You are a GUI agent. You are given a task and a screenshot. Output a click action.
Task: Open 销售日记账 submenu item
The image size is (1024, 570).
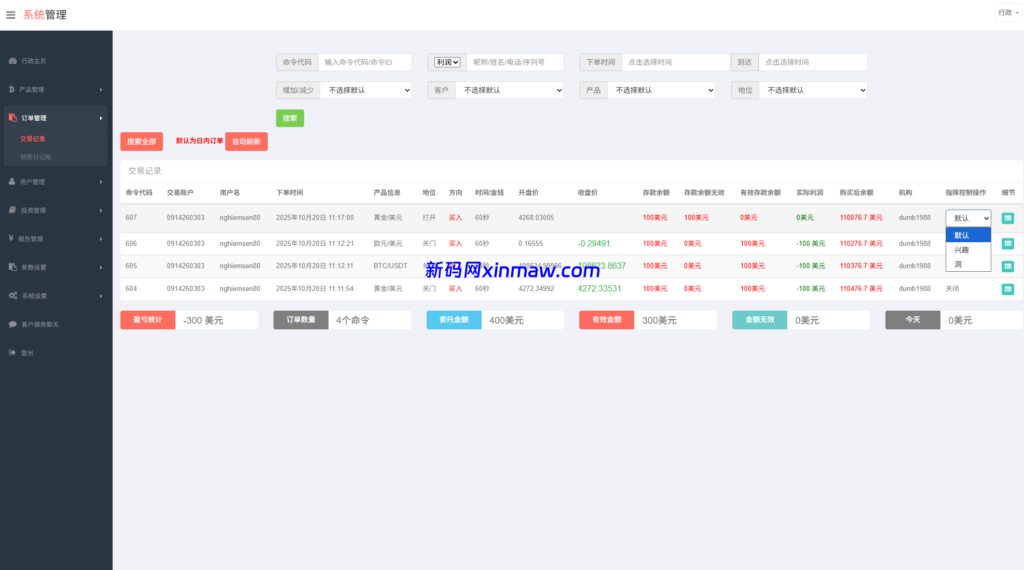[x=35, y=157]
